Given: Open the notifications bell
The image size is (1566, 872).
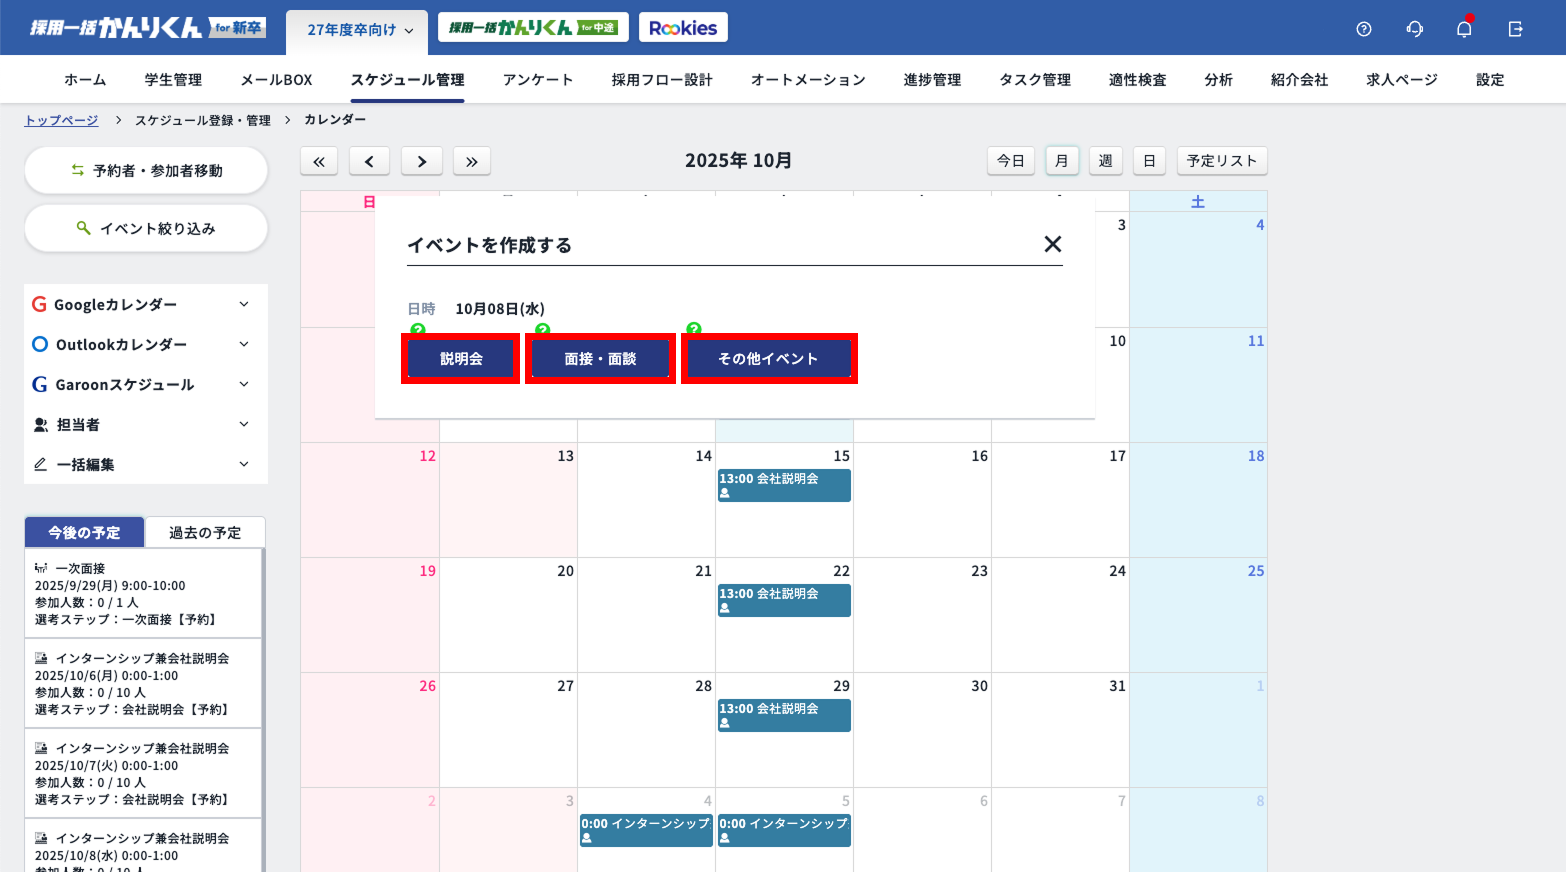Looking at the screenshot, I should (x=1464, y=29).
